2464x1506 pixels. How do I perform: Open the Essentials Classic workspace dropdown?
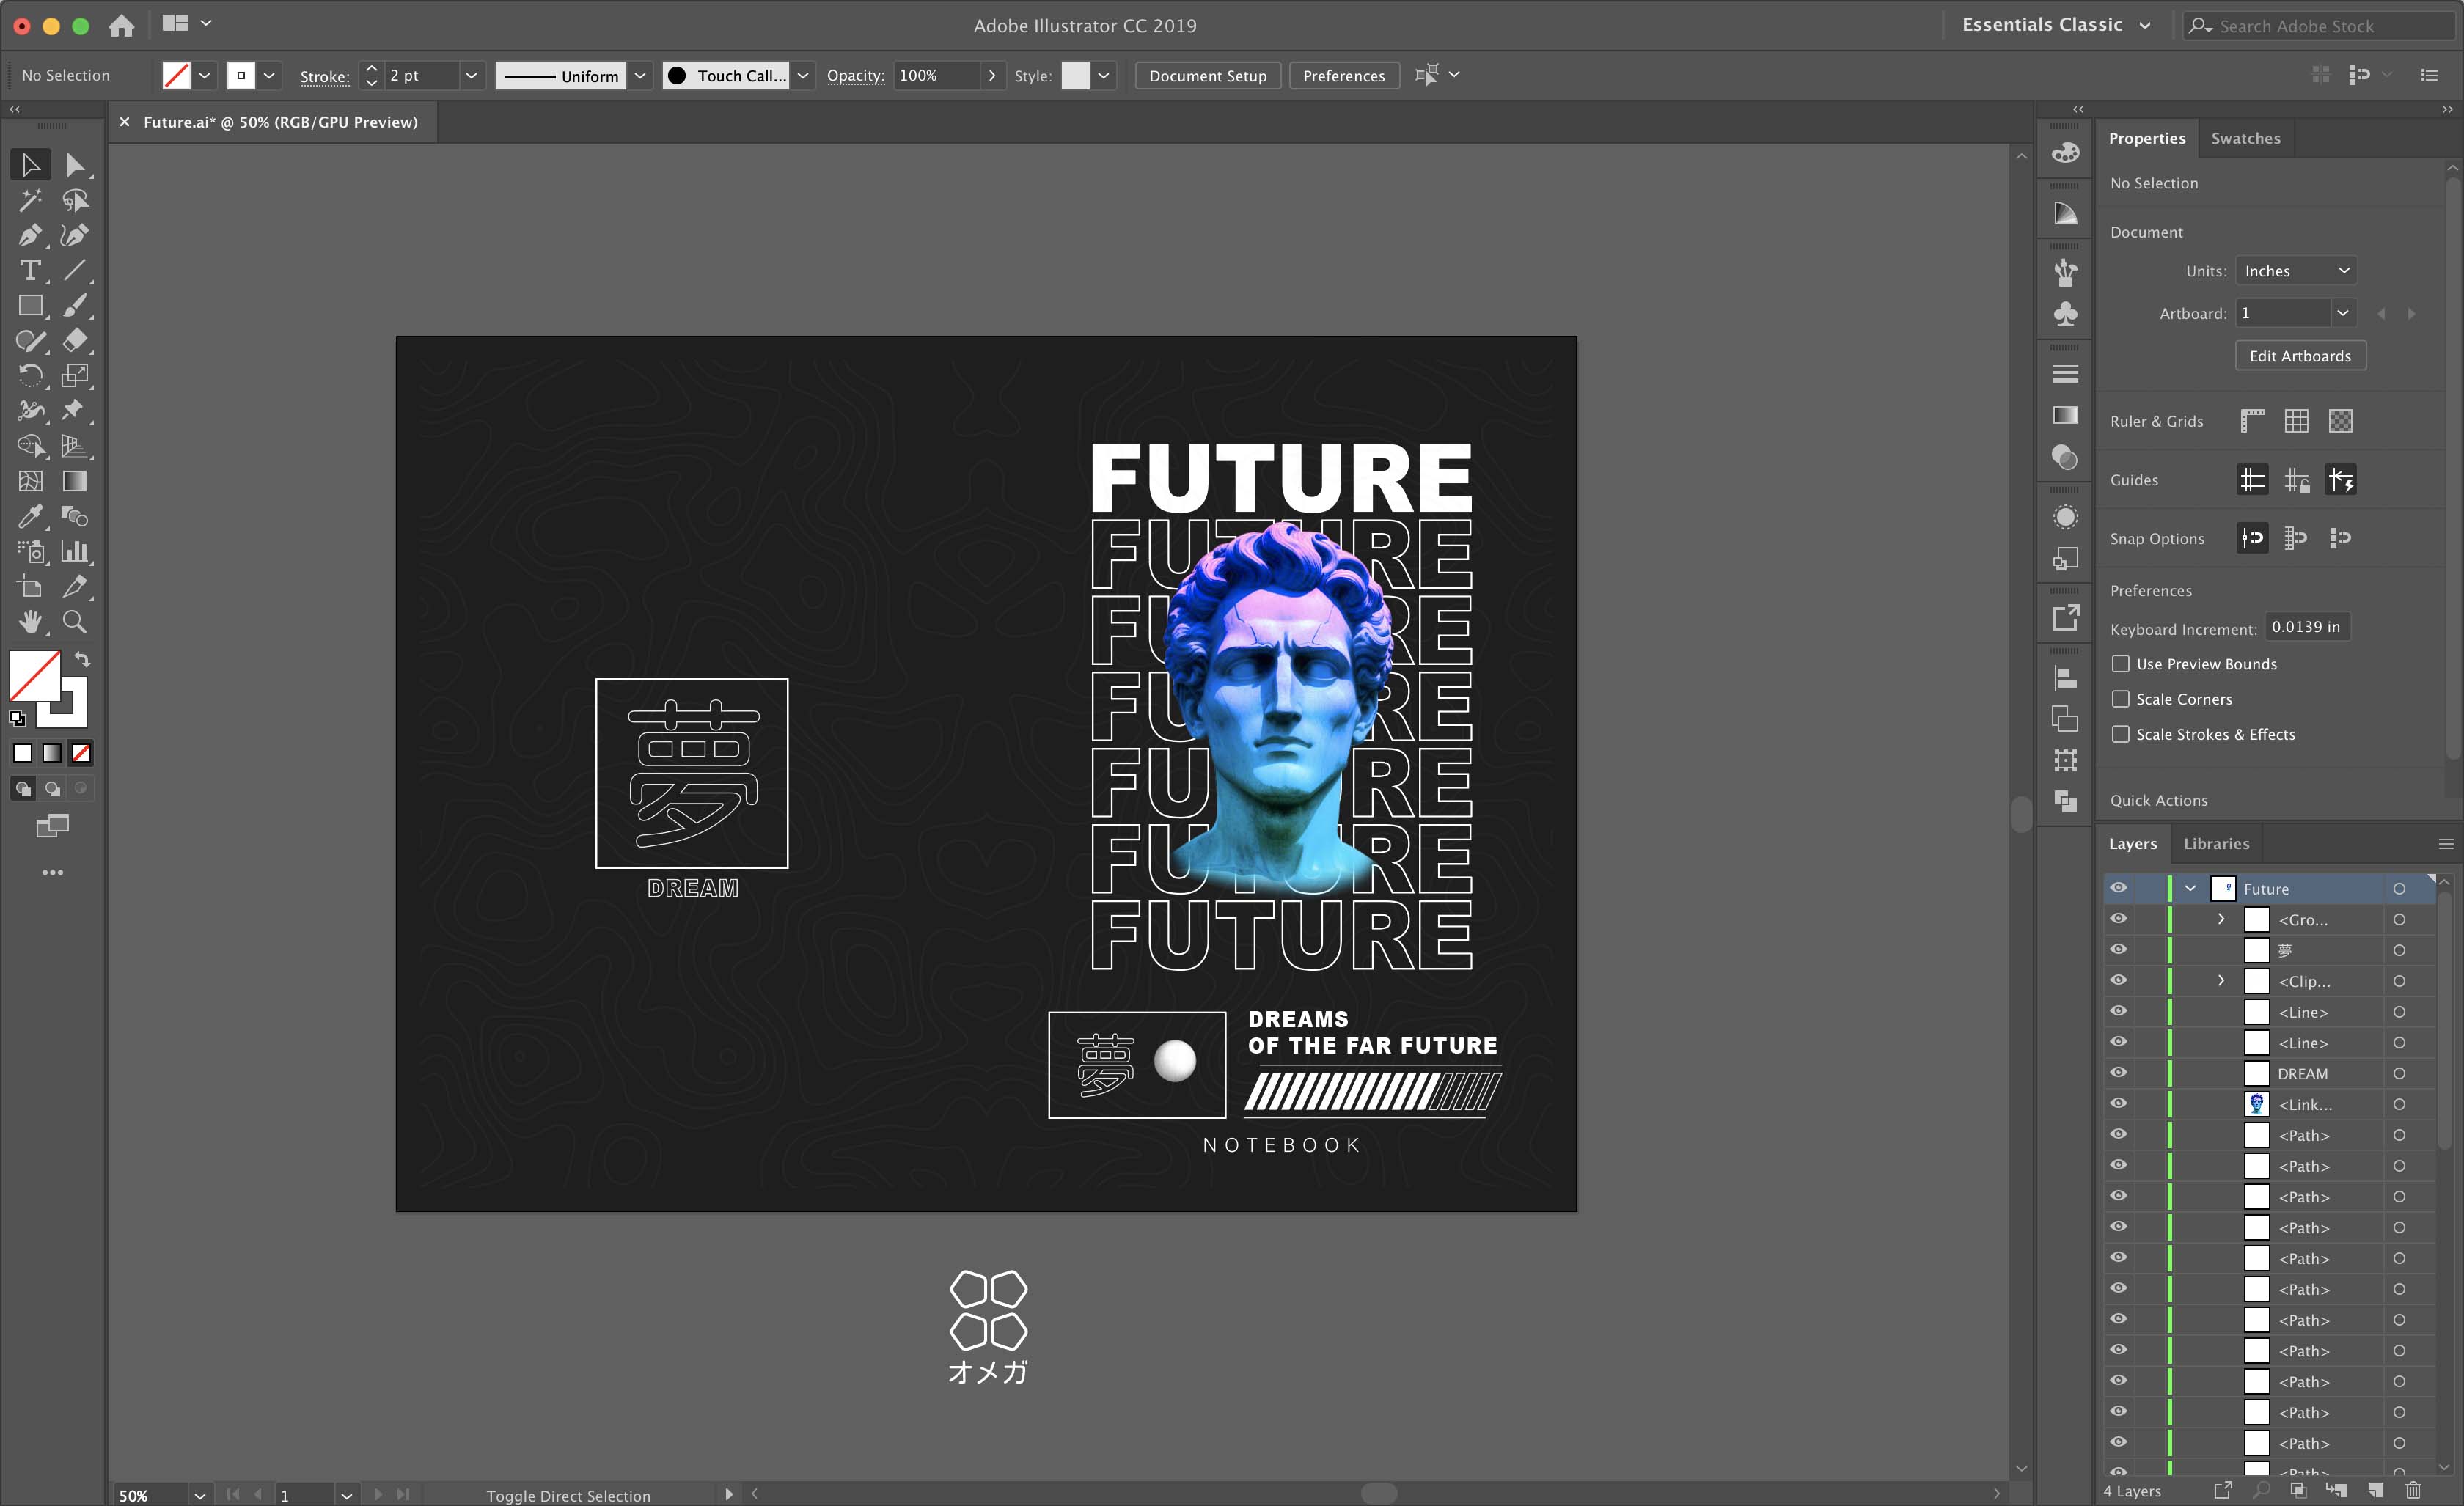2055,25
